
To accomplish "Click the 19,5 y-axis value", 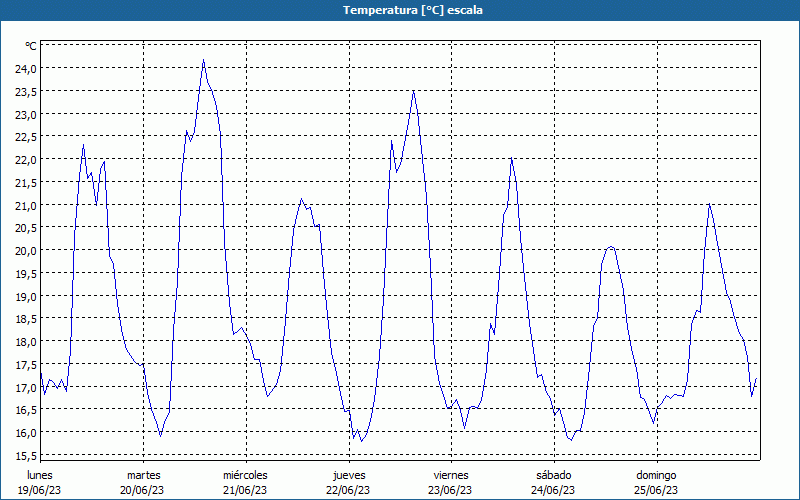I will [x=26, y=274].
